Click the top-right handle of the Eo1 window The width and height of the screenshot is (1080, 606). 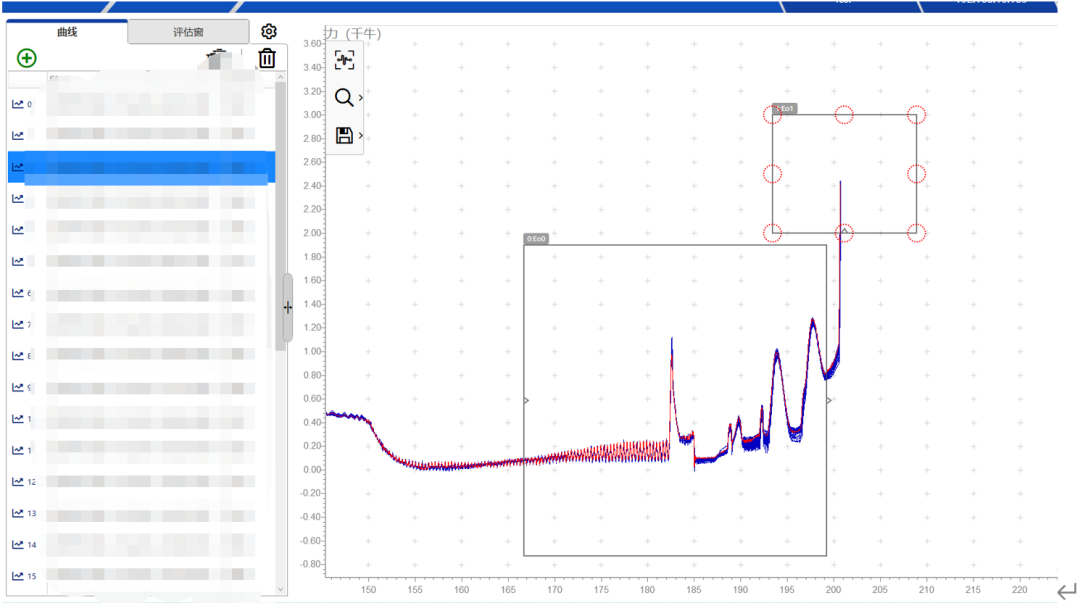coord(916,115)
